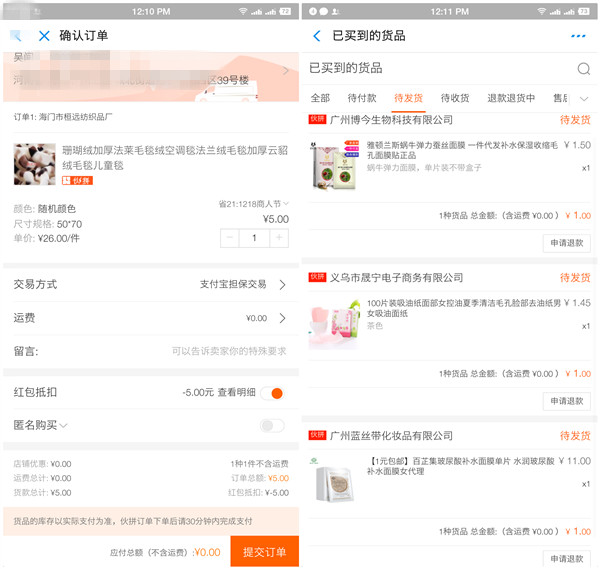This screenshot has width=600, height=569.
Task: Tap the blanket product title text
Action: [x=175, y=158]
